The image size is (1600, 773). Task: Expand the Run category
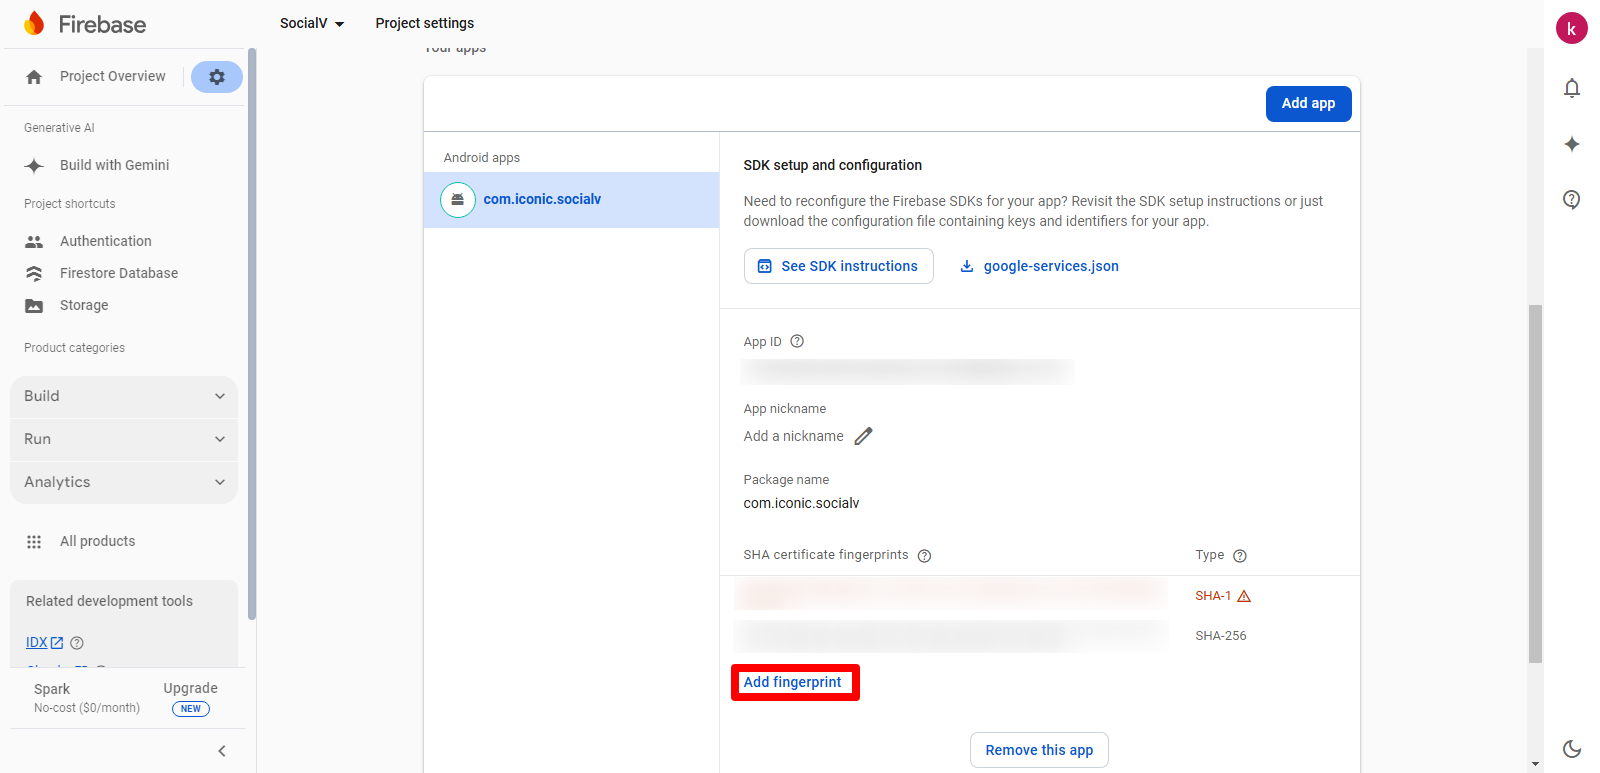tap(124, 439)
